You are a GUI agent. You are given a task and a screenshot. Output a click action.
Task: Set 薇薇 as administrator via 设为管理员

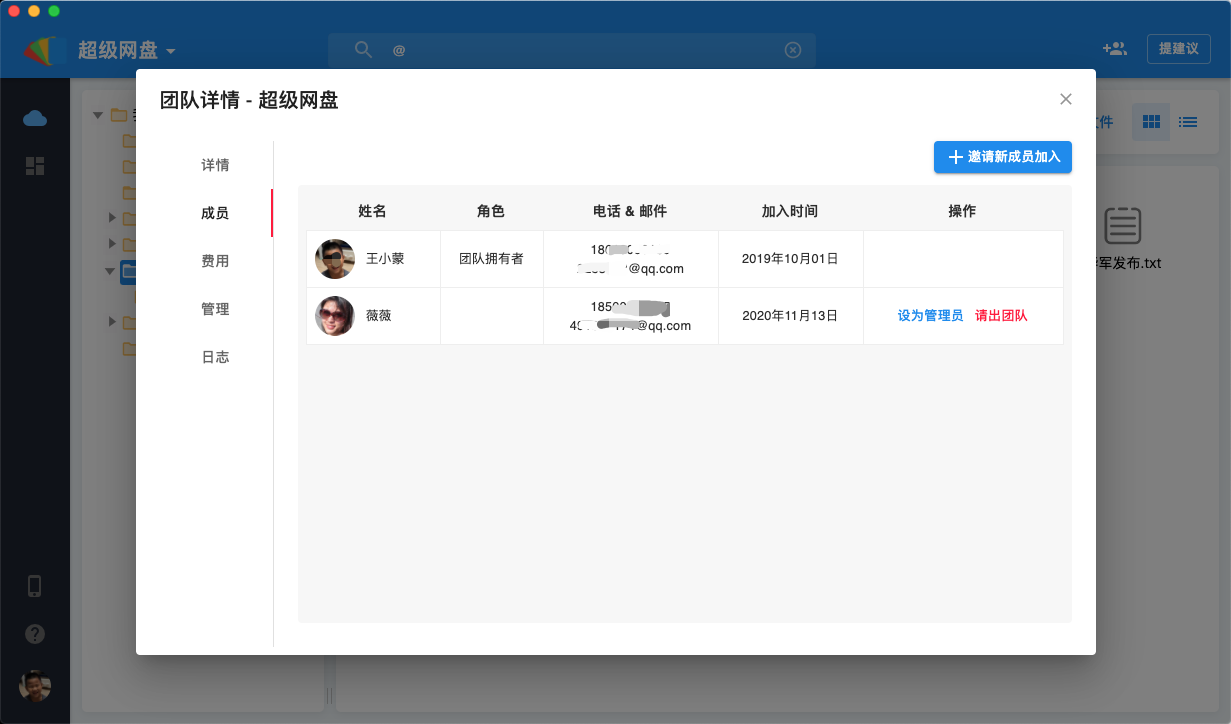coord(930,316)
